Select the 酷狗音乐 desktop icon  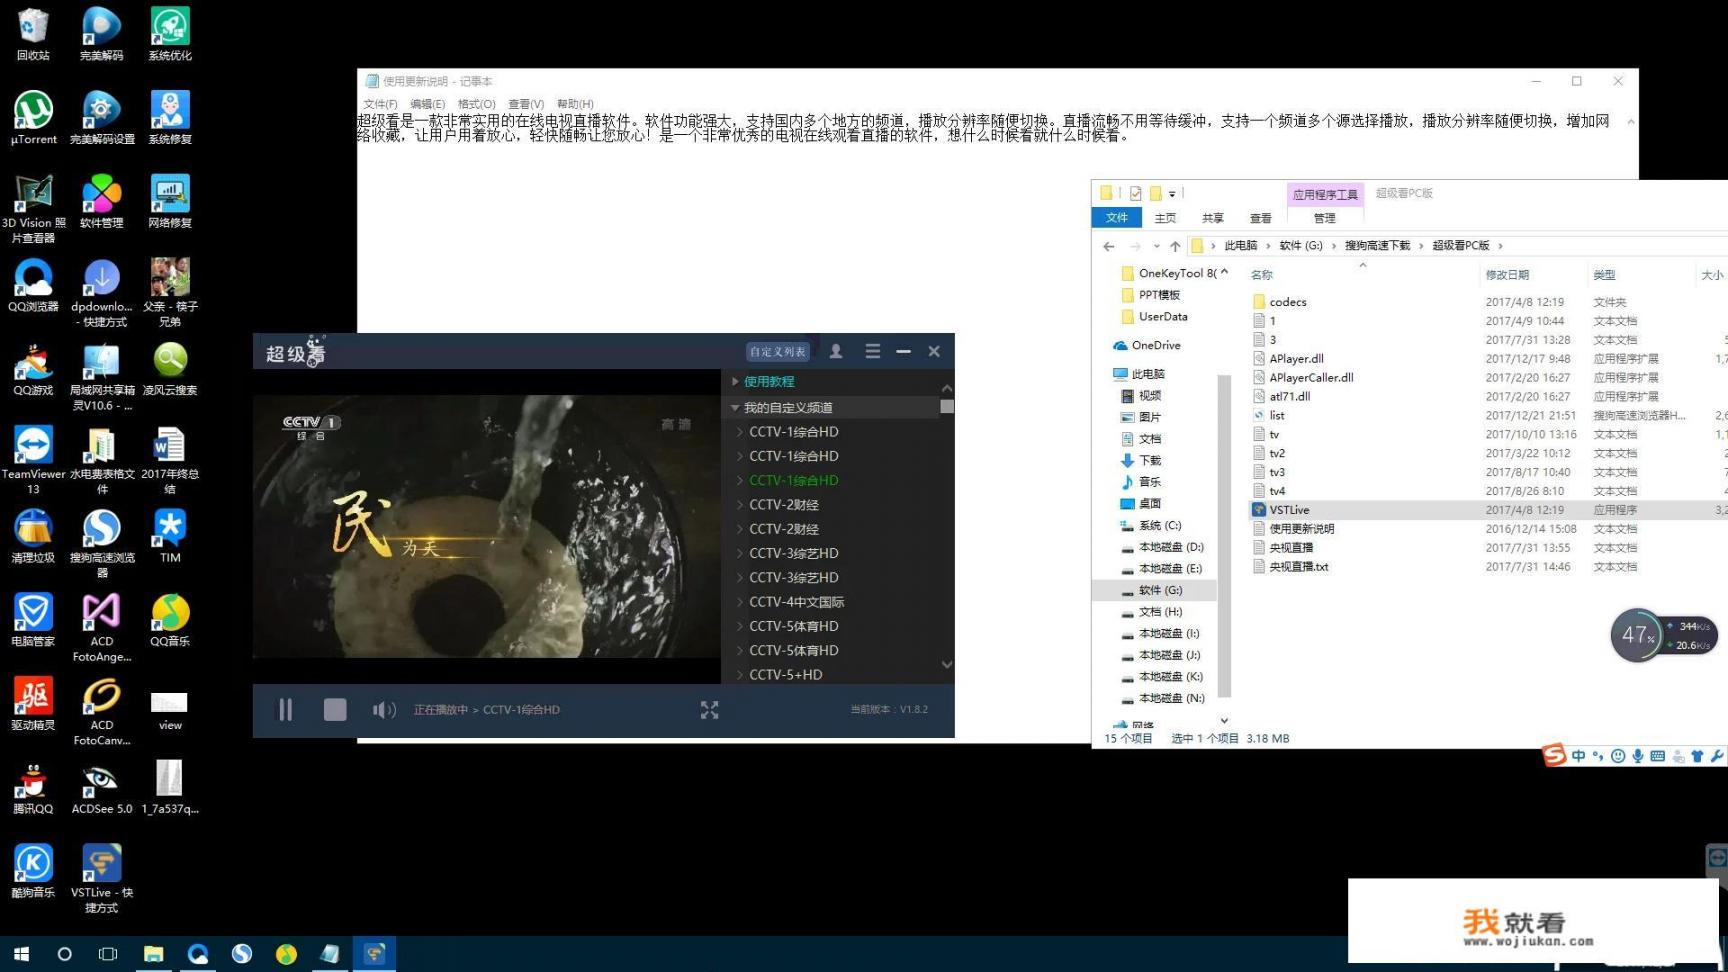(33, 871)
